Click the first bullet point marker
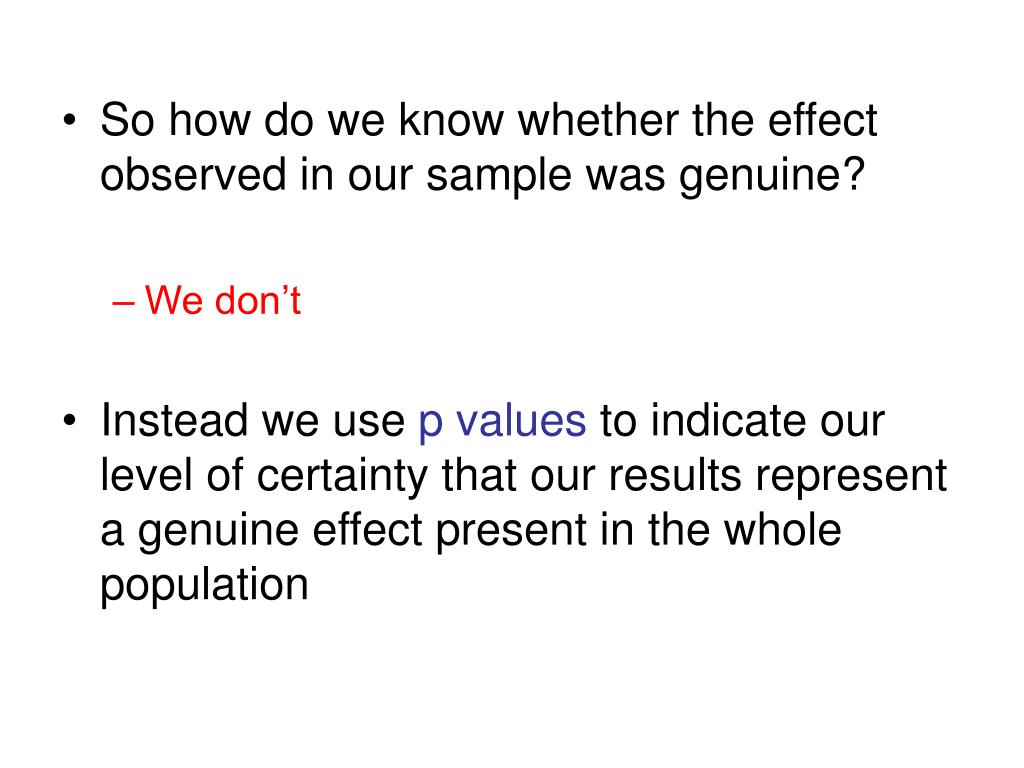 [70, 121]
